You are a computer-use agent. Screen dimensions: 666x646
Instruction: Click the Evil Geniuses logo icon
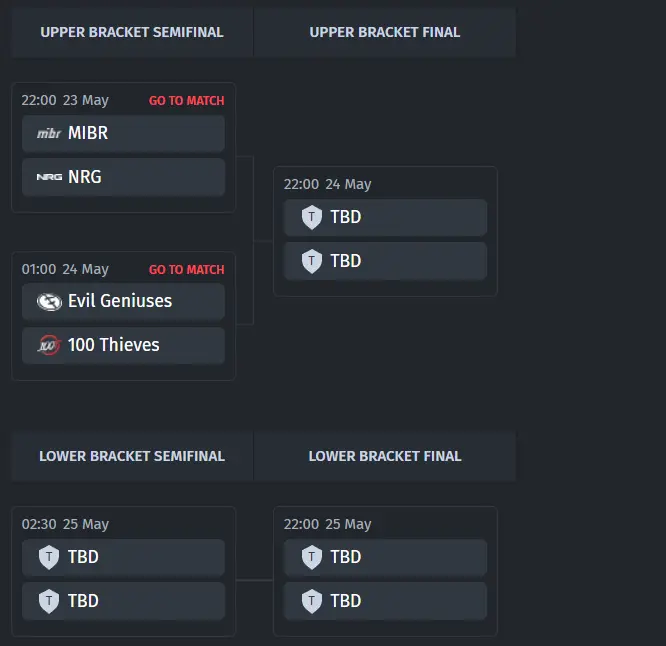pyautogui.click(x=49, y=302)
